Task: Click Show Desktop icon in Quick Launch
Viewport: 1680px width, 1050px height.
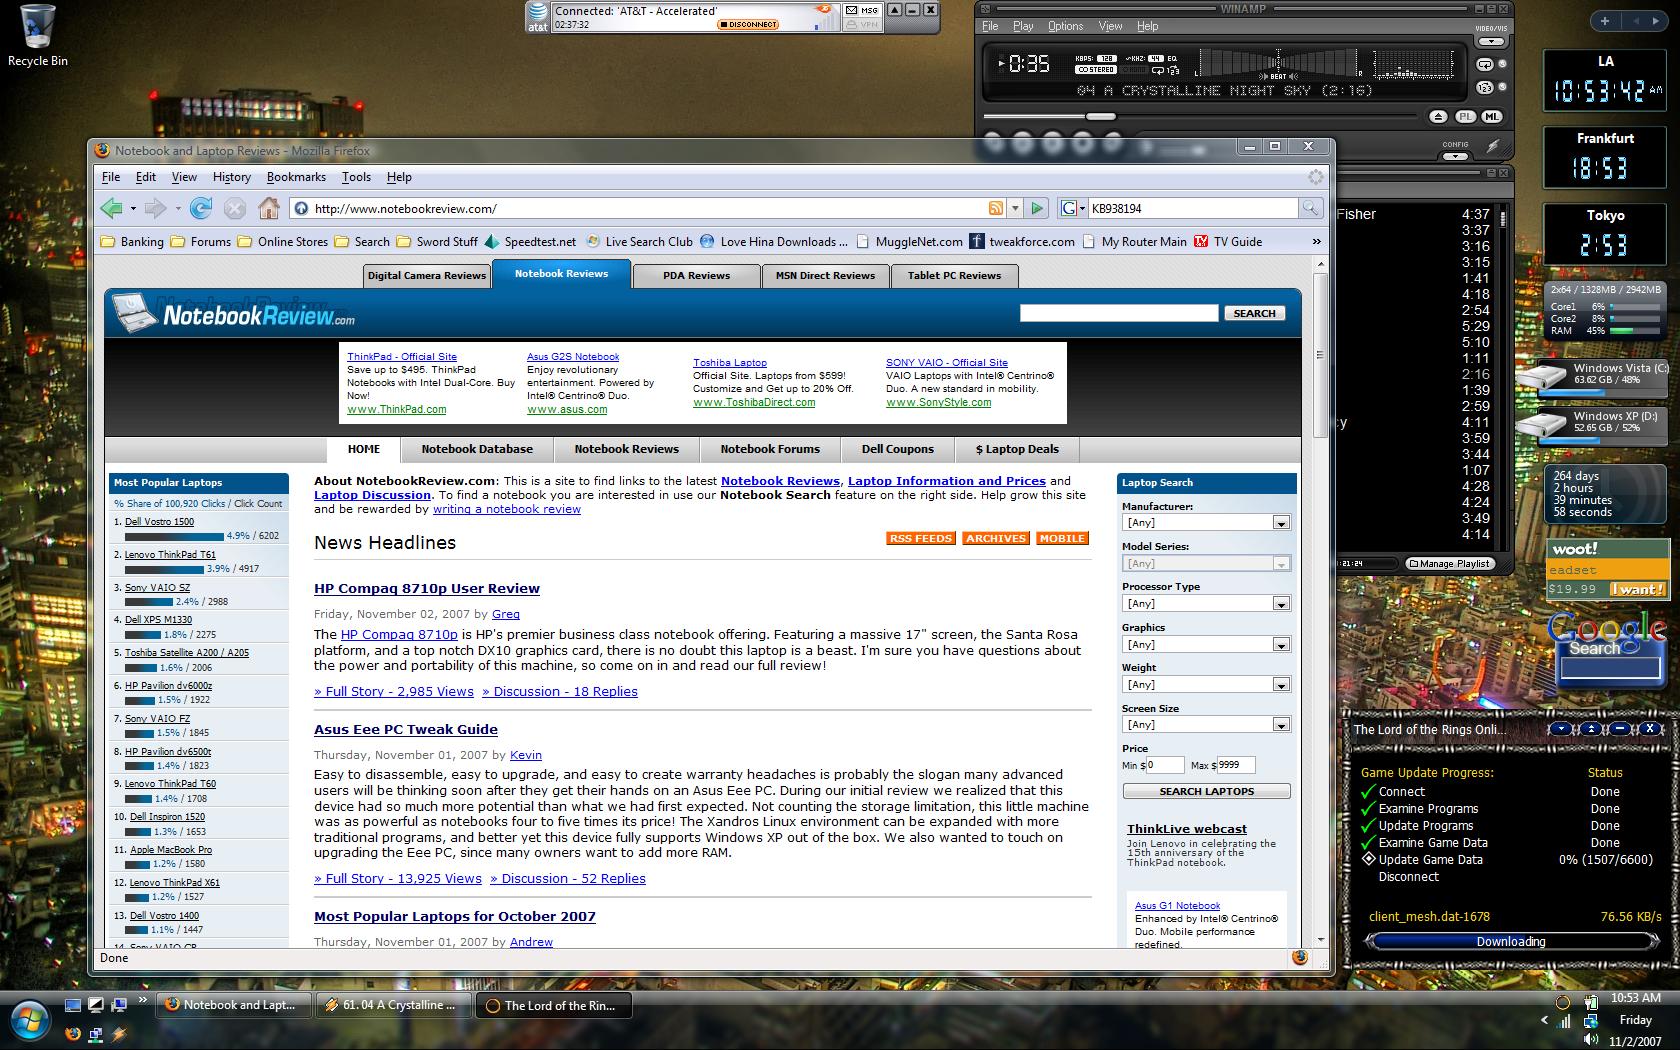Action: pos(73,1005)
